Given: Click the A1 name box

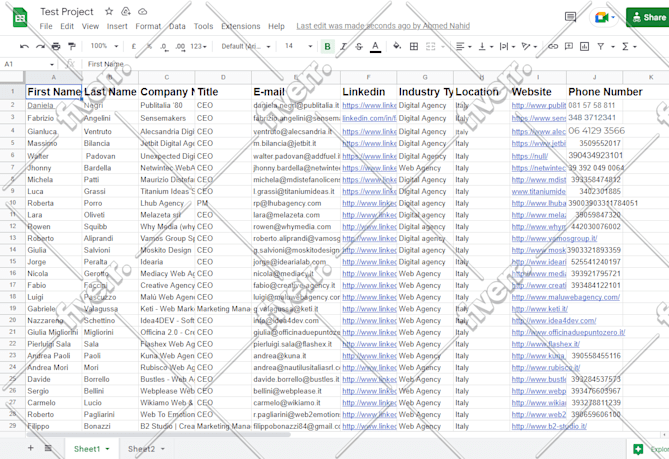Looking at the screenshot, I should click(29, 64).
